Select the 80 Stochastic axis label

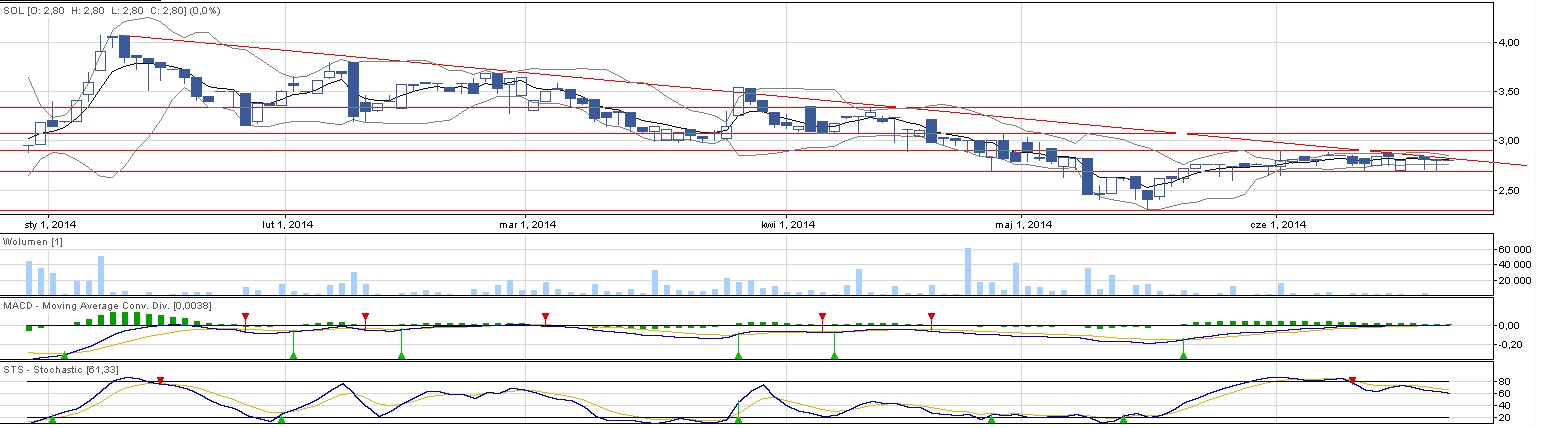click(1502, 382)
